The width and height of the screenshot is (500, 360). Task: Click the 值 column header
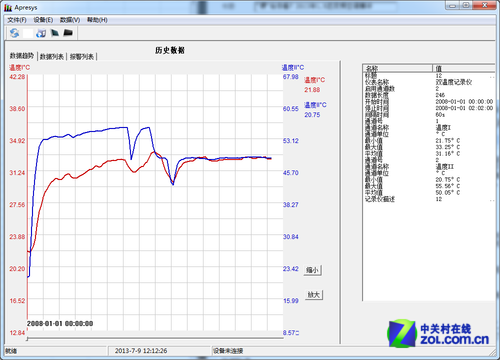464,68
